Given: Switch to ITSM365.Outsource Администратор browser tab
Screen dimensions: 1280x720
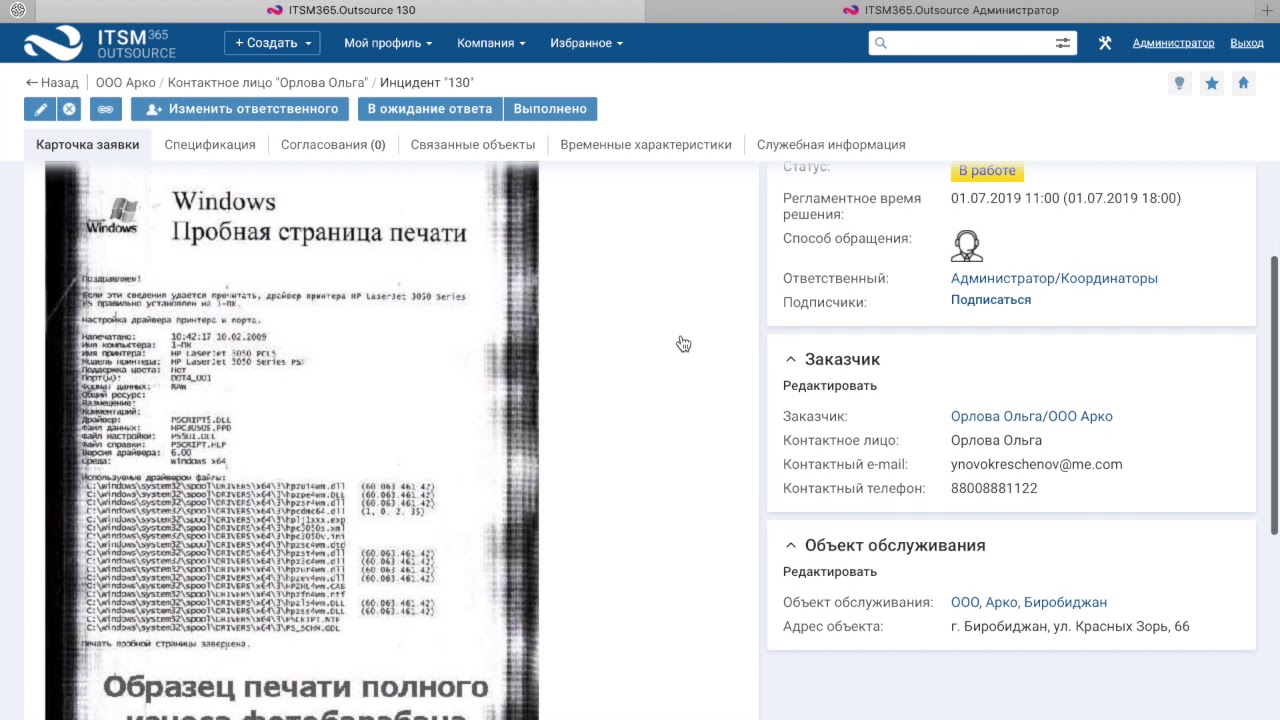Looking at the screenshot, I should coord(950,10).
